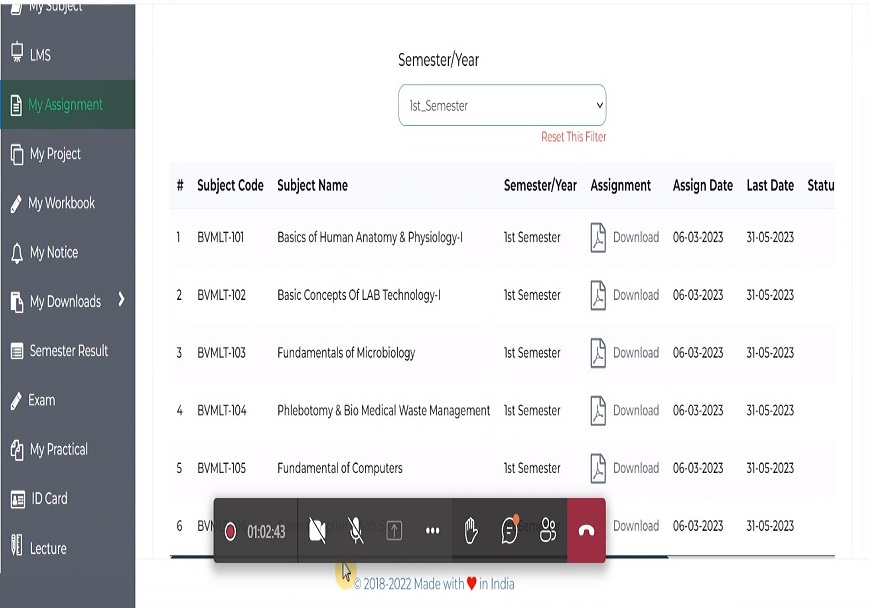Open more options ellipsis in meeting toolbar
This screenshot has width=869, height=608.
pyautogui.click(x=432, y=531)
